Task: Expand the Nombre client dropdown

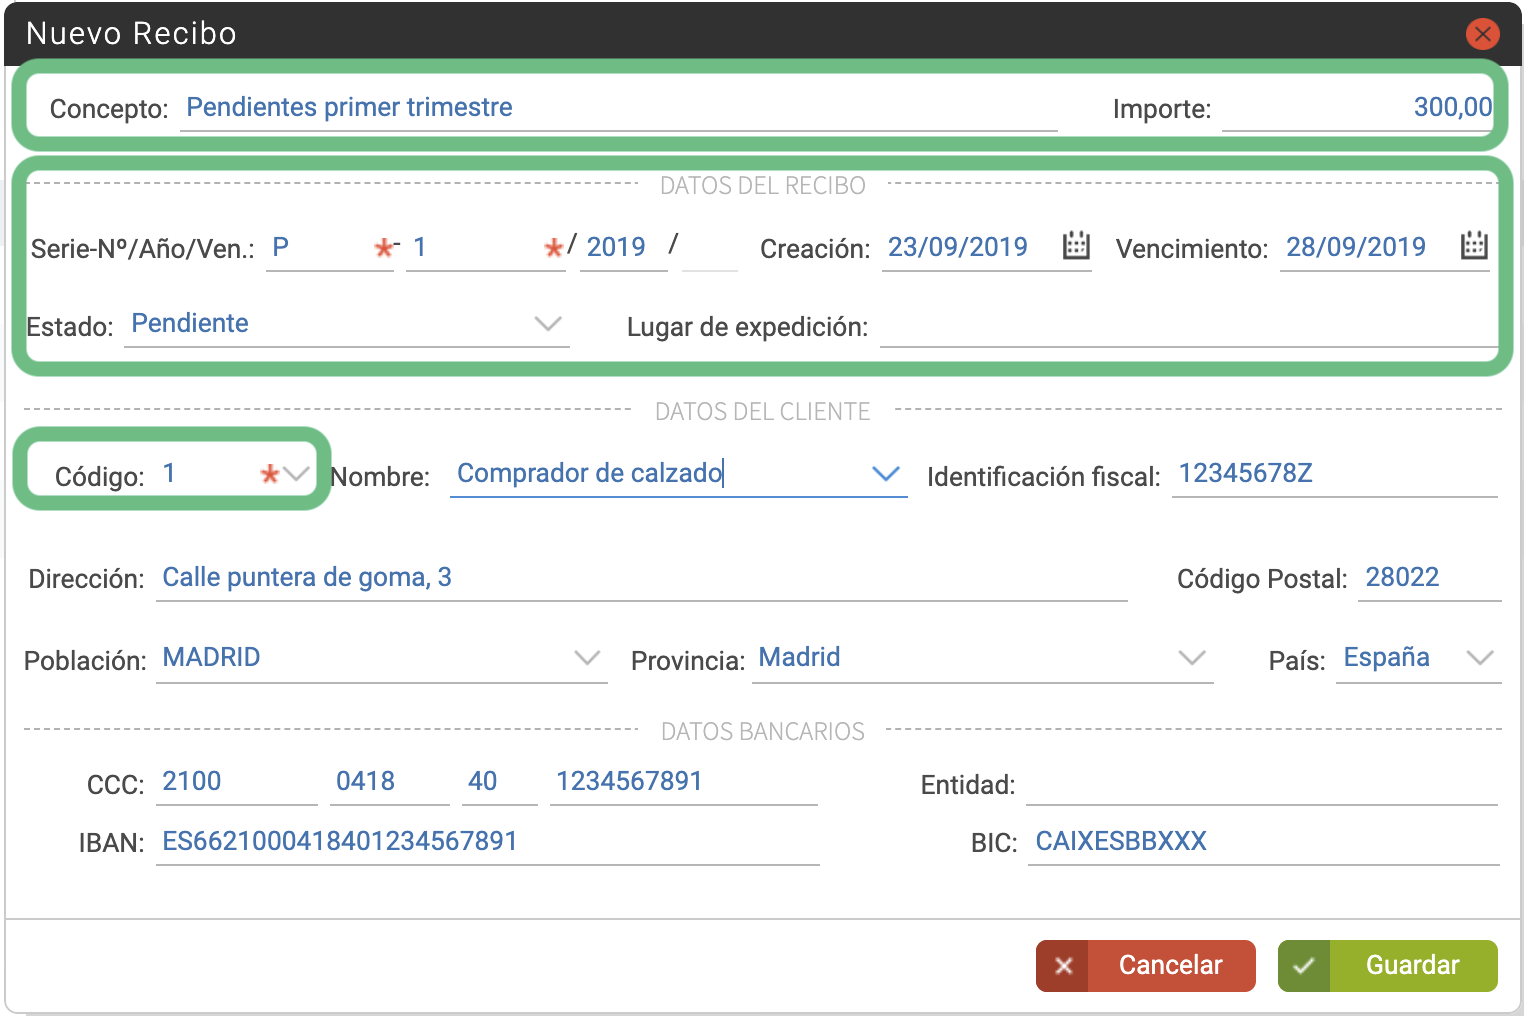Action: pos(886,474)
